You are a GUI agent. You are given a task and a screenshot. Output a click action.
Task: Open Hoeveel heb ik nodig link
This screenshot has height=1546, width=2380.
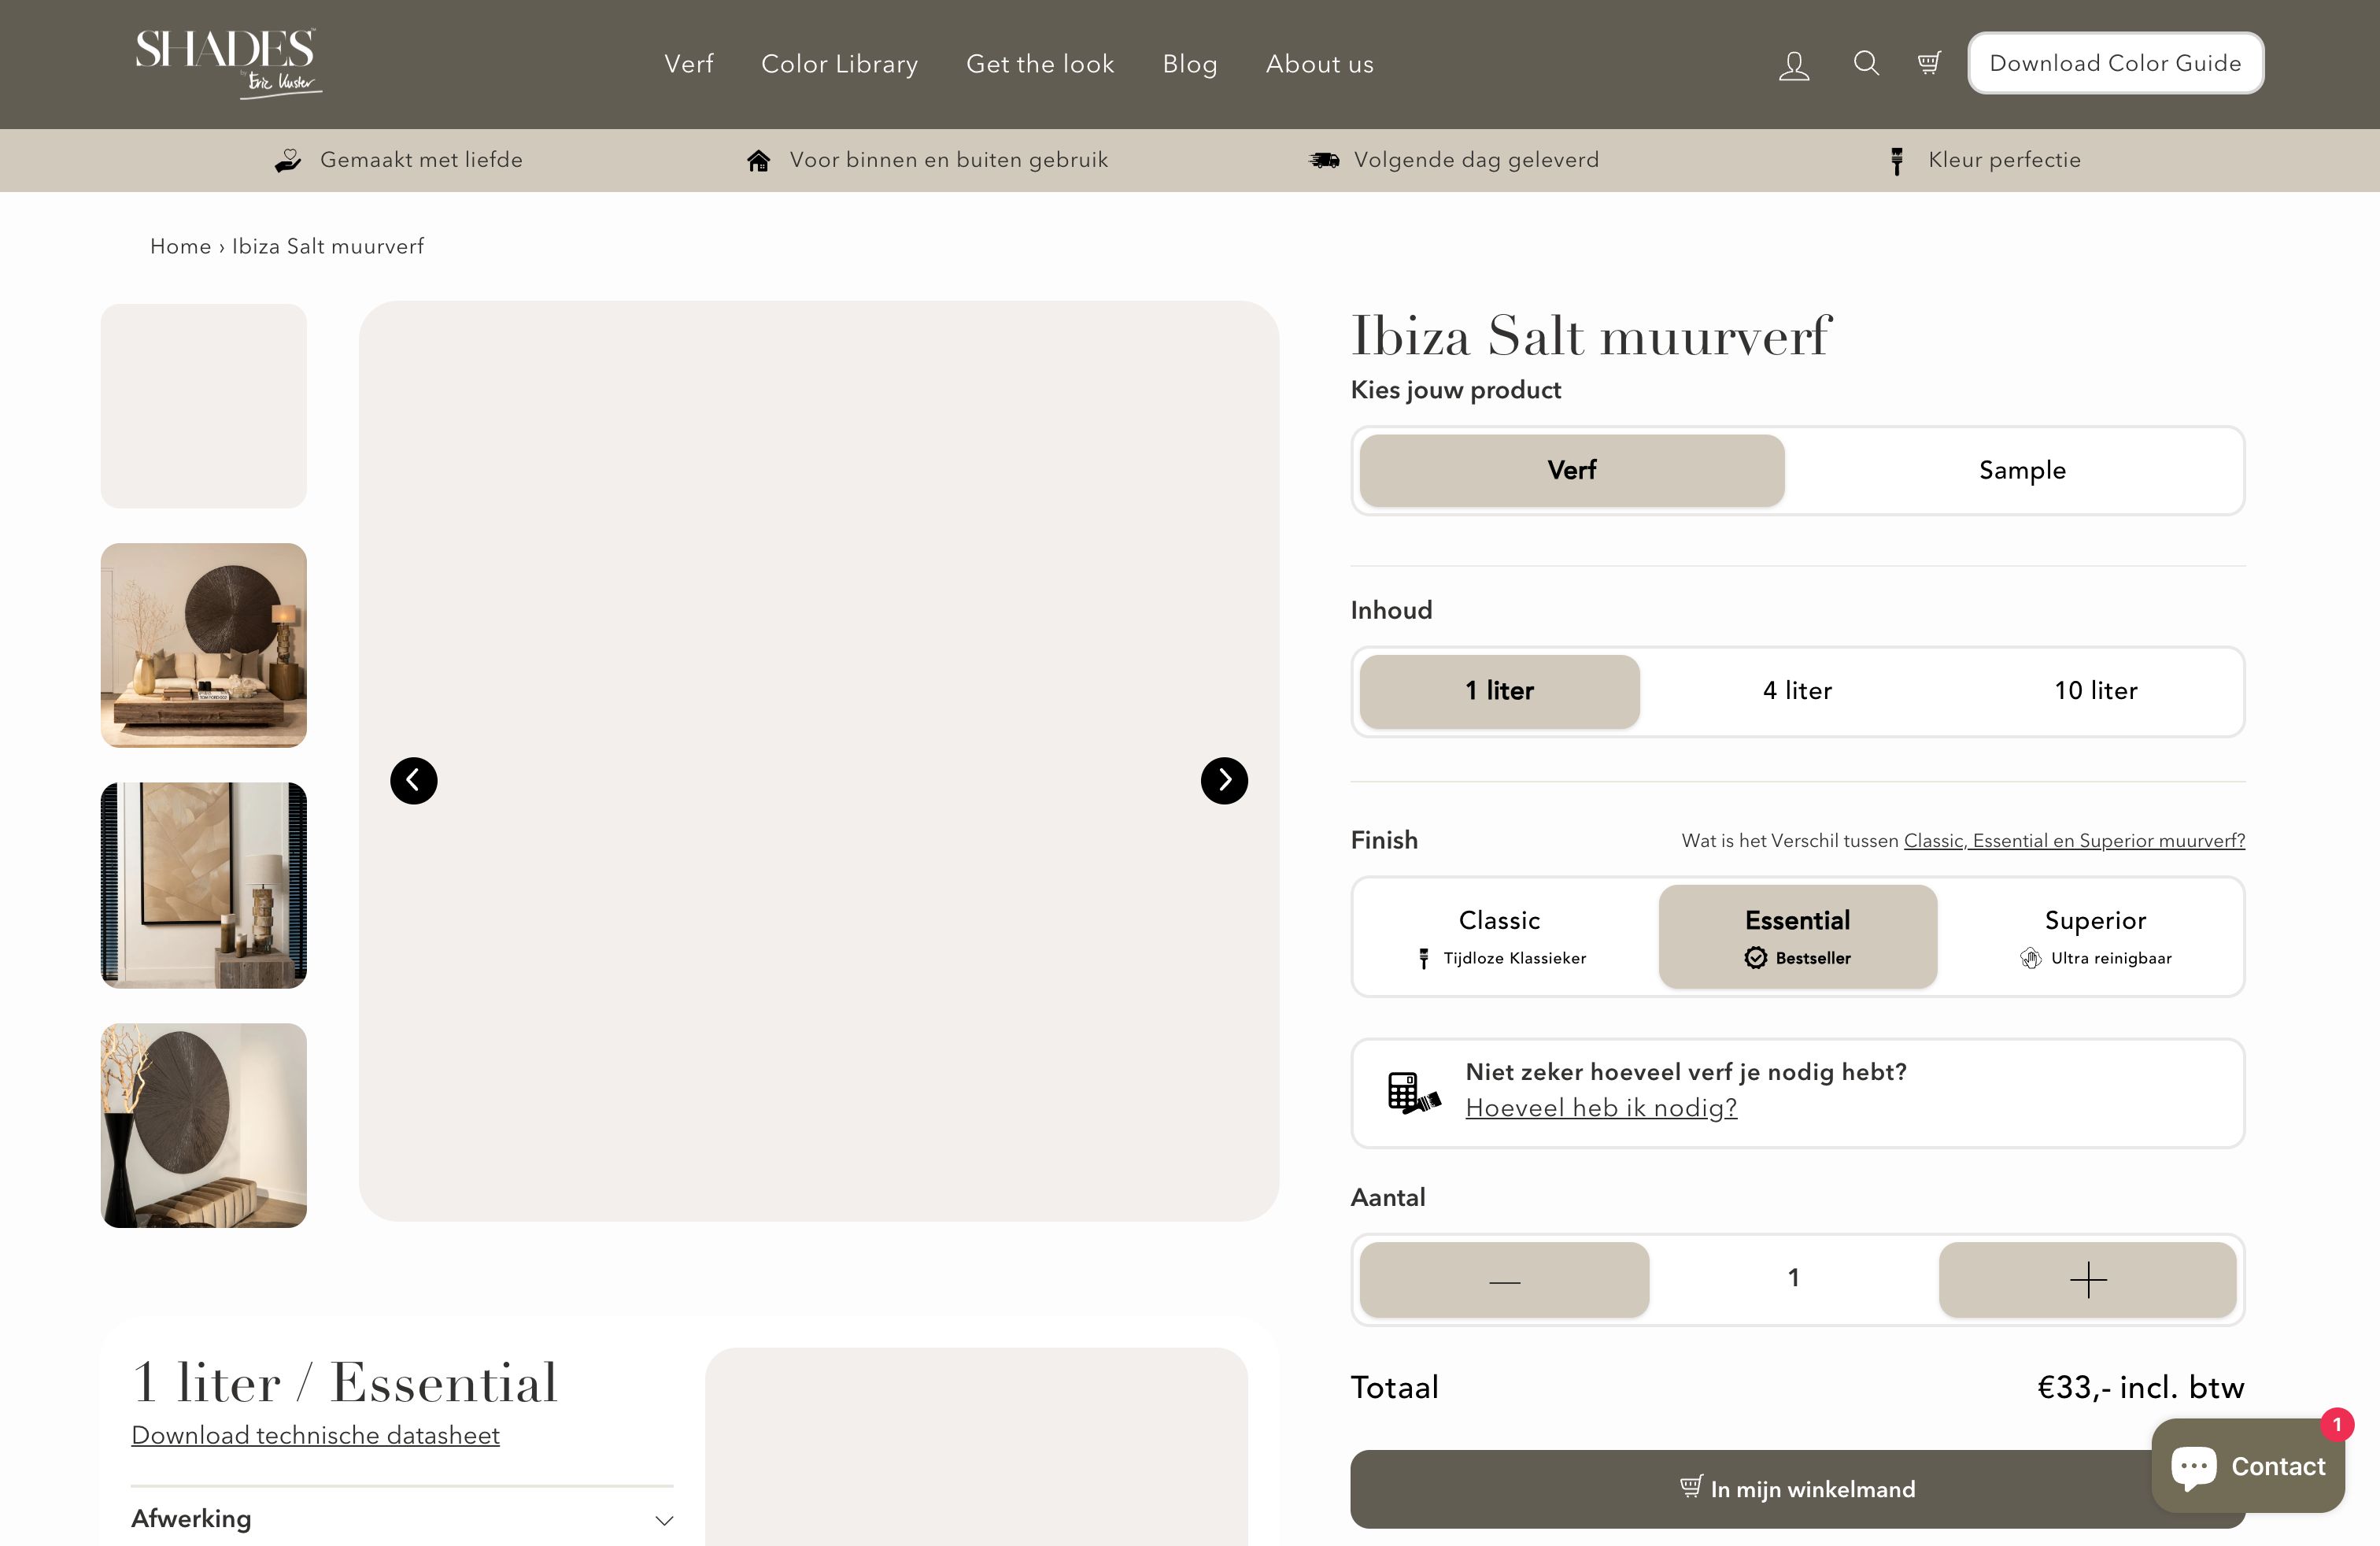[1600, 1108]
